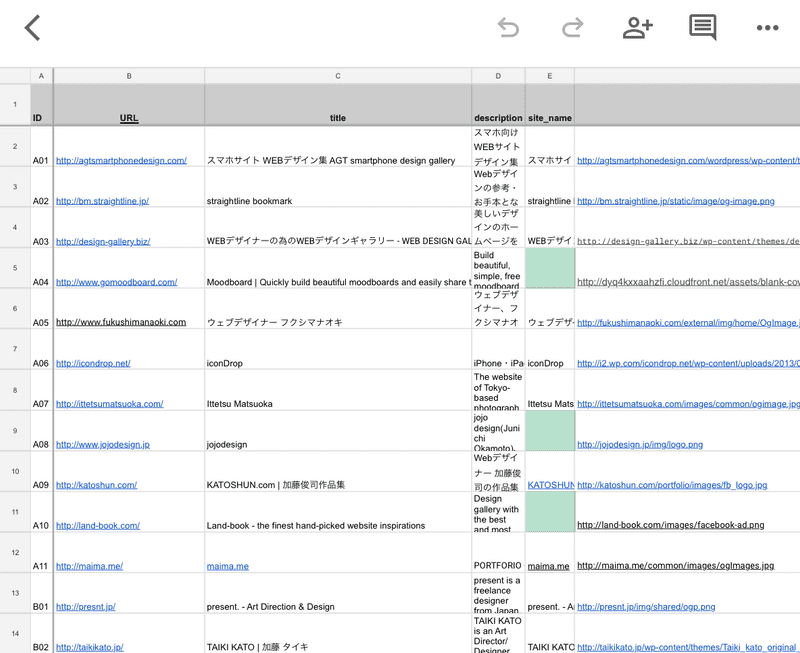This screenshot has width=800, height=653.
Task: Undo the last action
Action: click(508, 28)
